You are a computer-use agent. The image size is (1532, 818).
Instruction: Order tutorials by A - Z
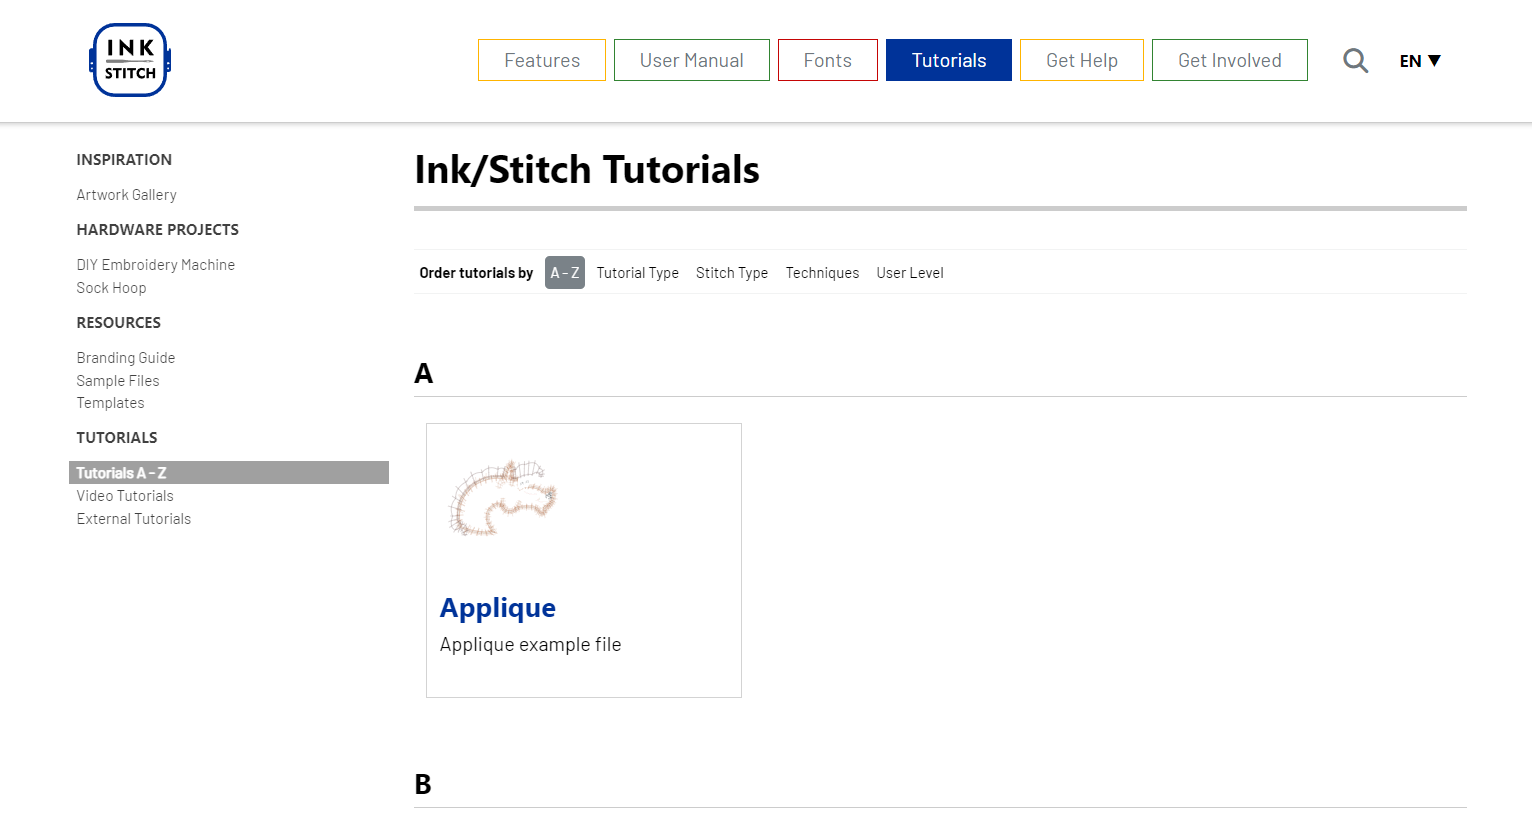coord(565,272)
